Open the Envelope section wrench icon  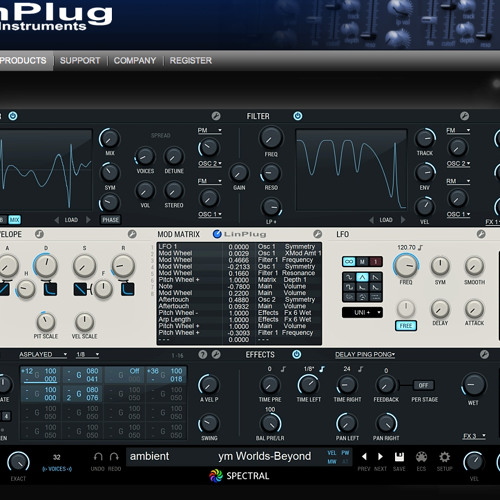point(132,234)
